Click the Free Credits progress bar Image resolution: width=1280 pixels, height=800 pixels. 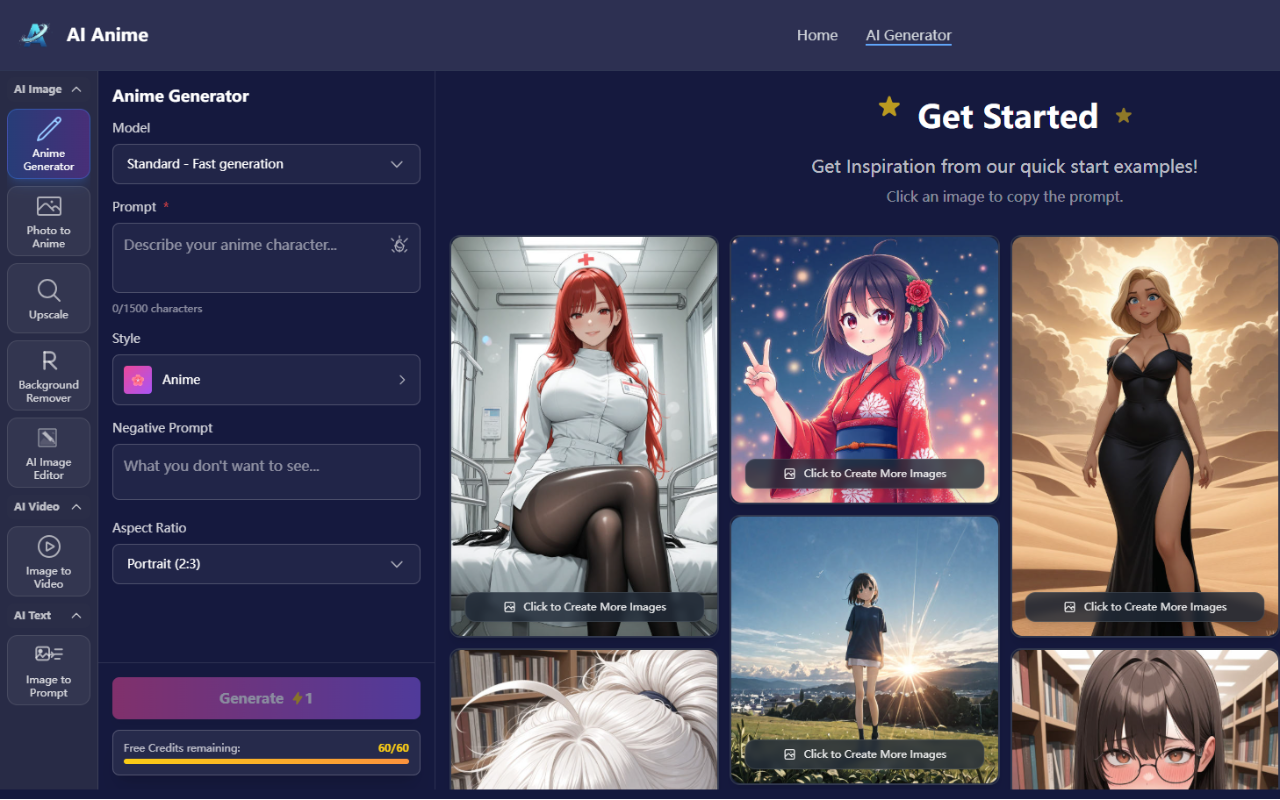pyautogui.click(x=265, y=763)
